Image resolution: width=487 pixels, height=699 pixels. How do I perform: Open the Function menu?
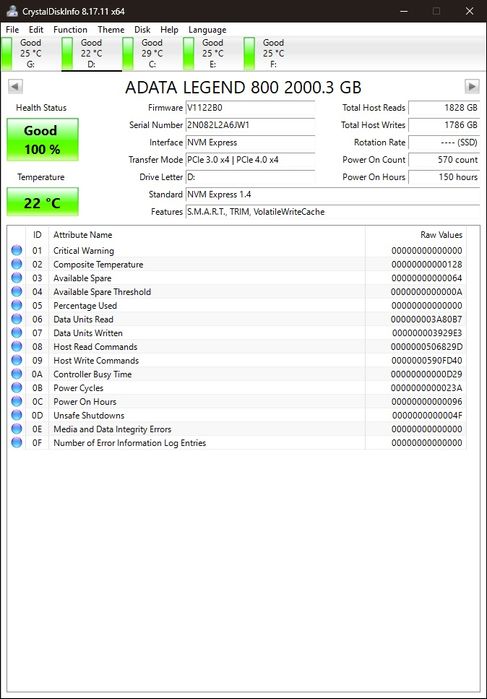click(70, 29)
